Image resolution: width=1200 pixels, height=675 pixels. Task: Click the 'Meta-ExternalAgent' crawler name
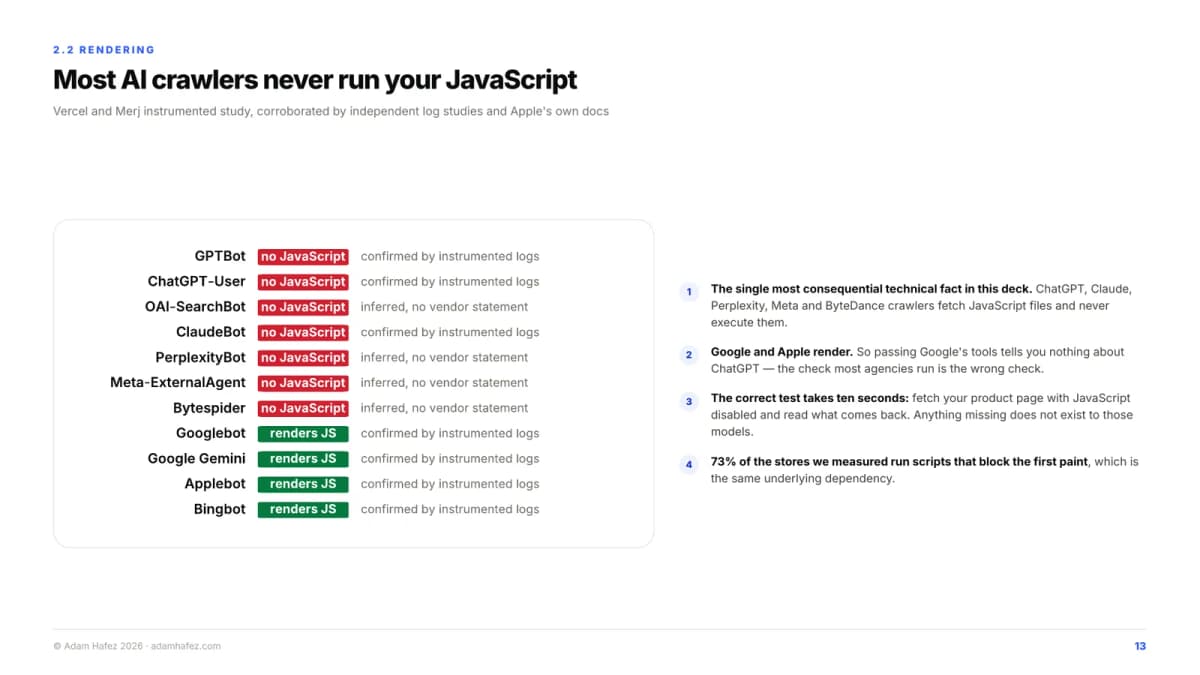coord(178,382)
